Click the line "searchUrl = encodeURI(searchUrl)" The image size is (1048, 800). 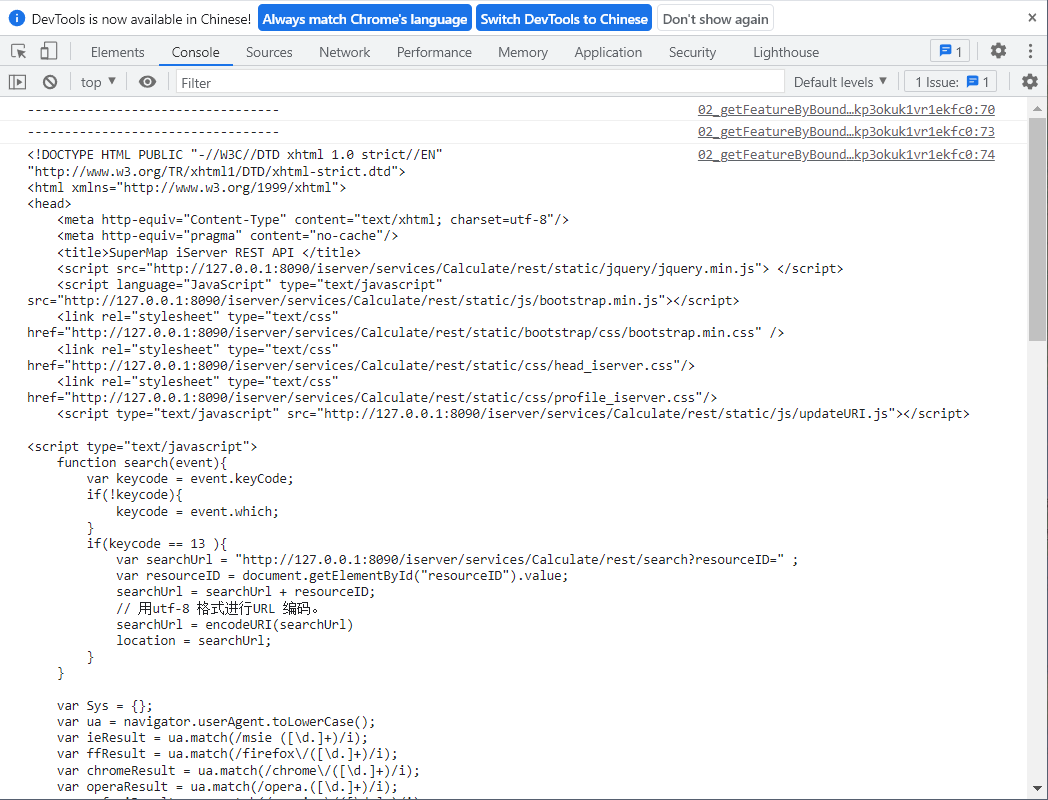click(235, 624)
